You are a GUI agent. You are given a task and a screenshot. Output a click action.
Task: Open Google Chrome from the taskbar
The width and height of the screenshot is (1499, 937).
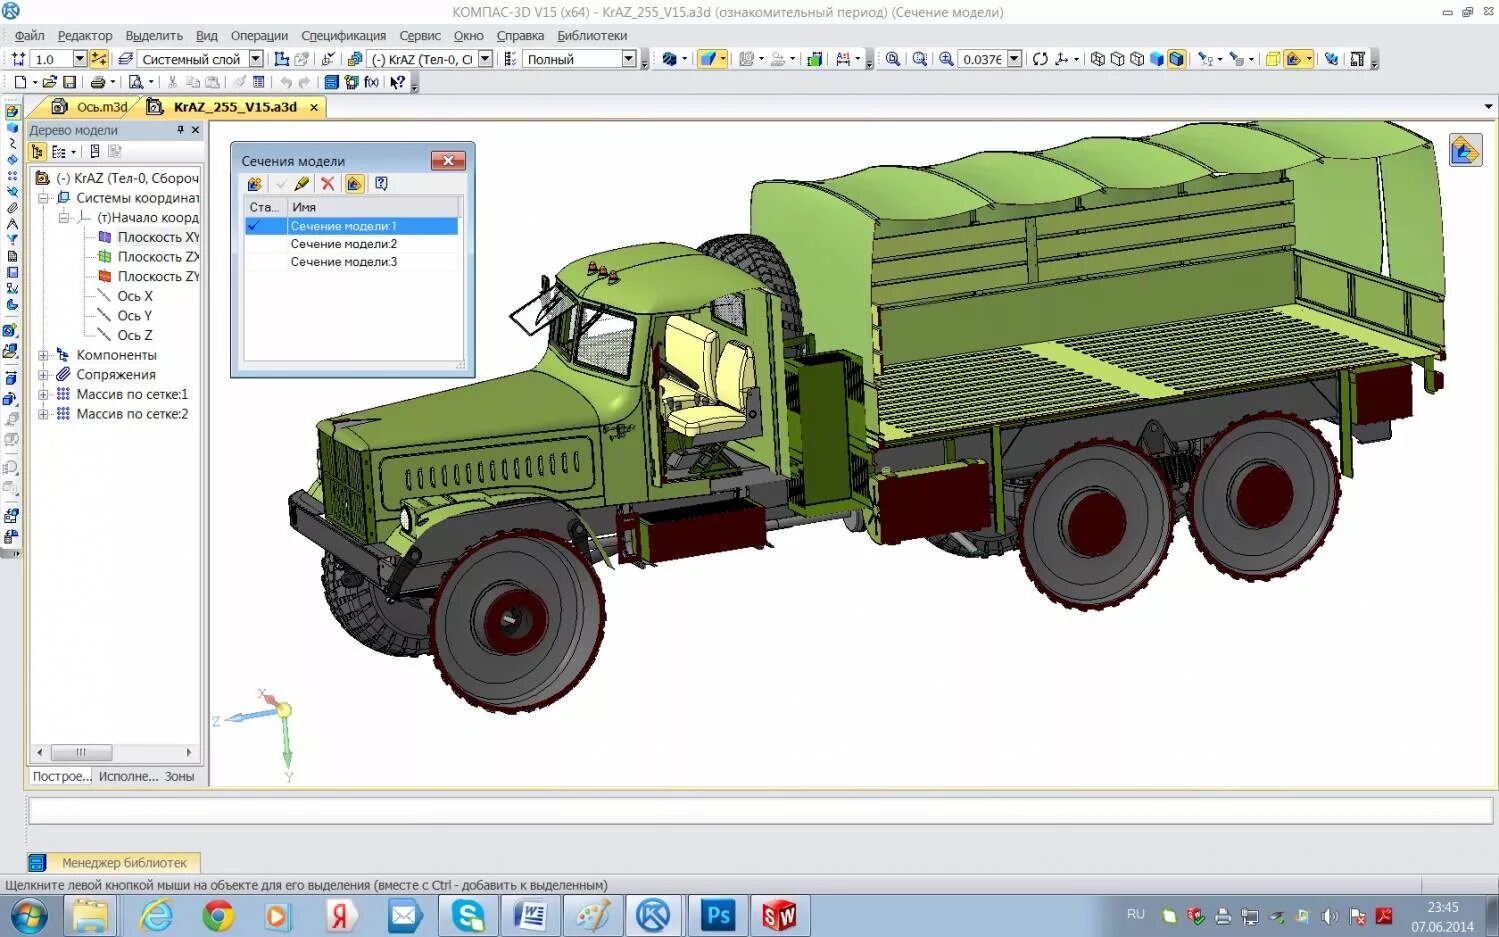pos(218,915)
